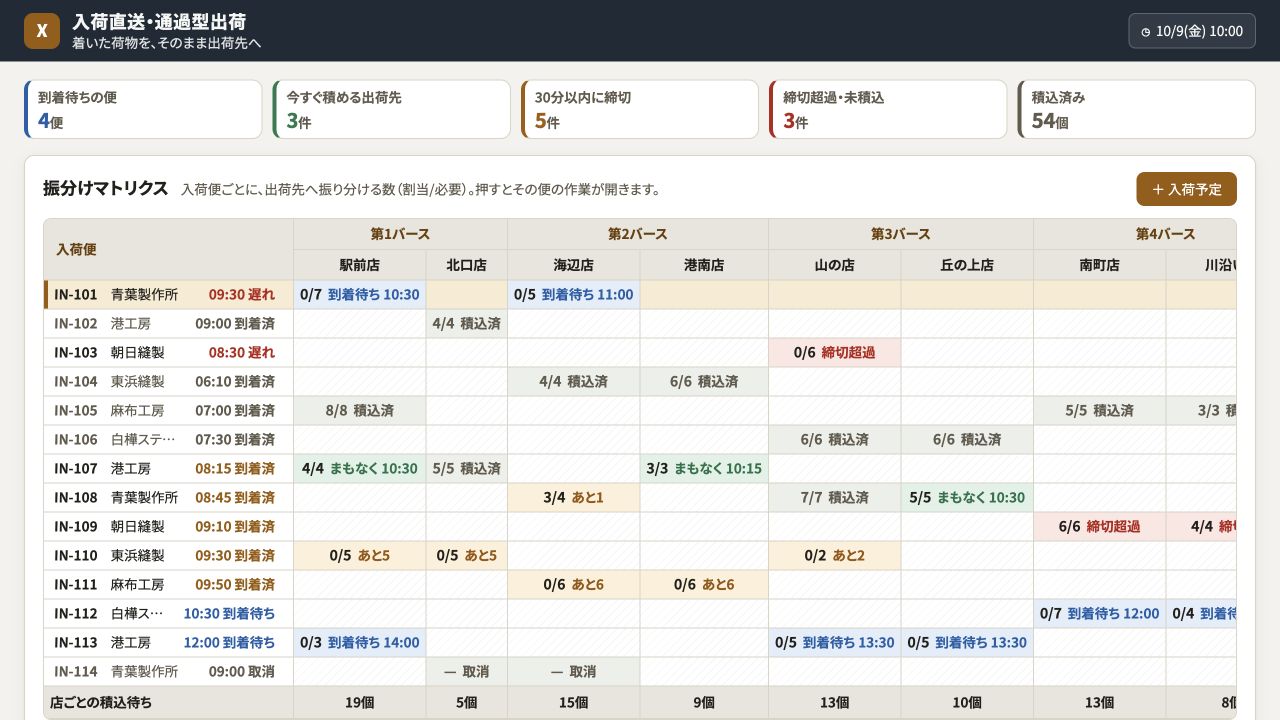Image resolution: width=1280 pixels, height=720 pixels.
Task: Open IN-112's 0/7 到着待ち 12:00 cell
Action: [x=1100, y=614]
